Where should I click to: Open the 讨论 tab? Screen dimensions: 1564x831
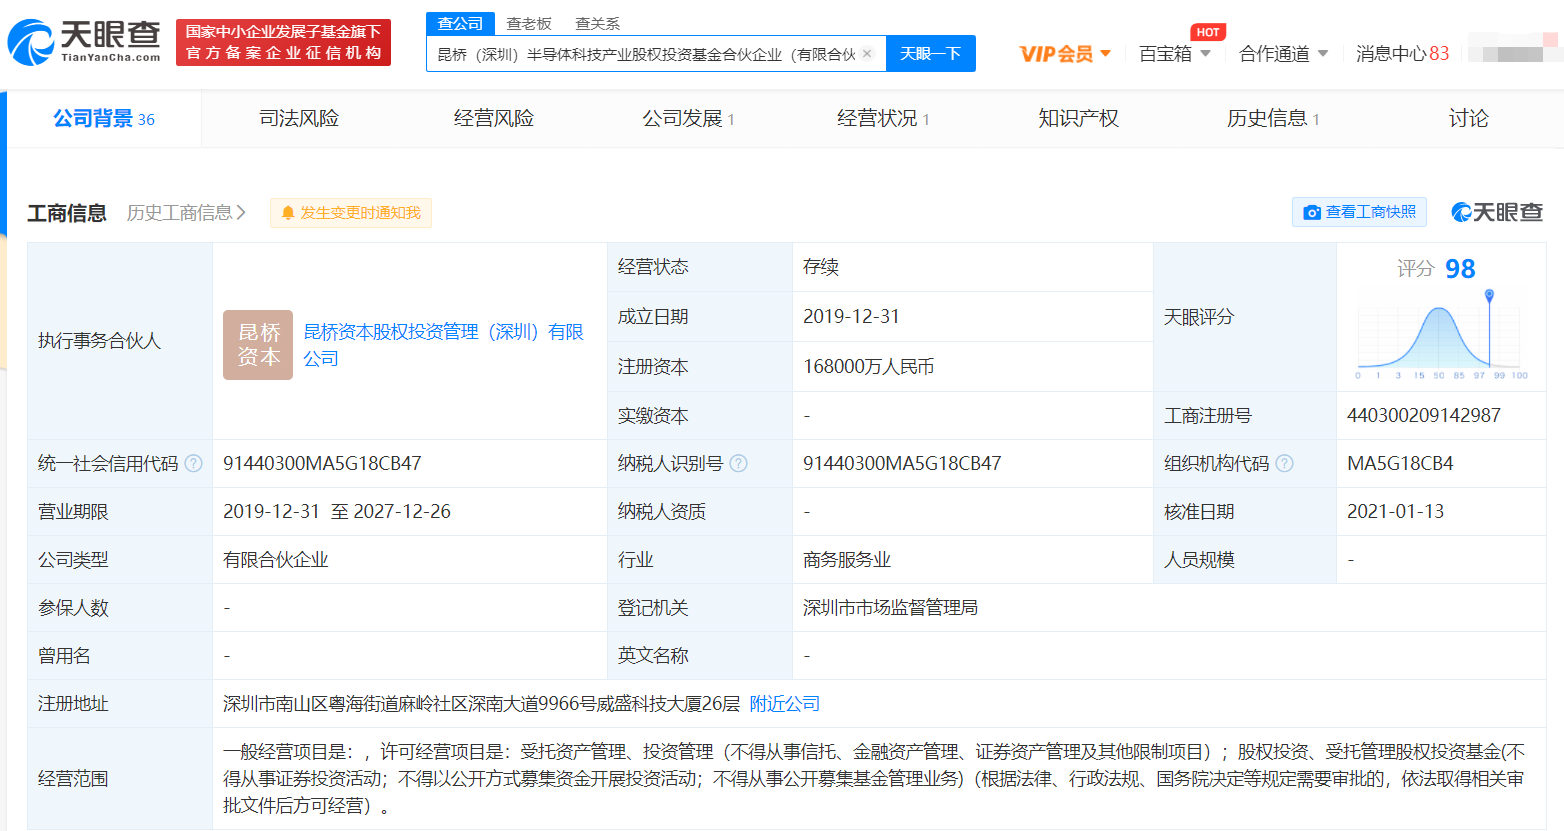point(1468,119)
